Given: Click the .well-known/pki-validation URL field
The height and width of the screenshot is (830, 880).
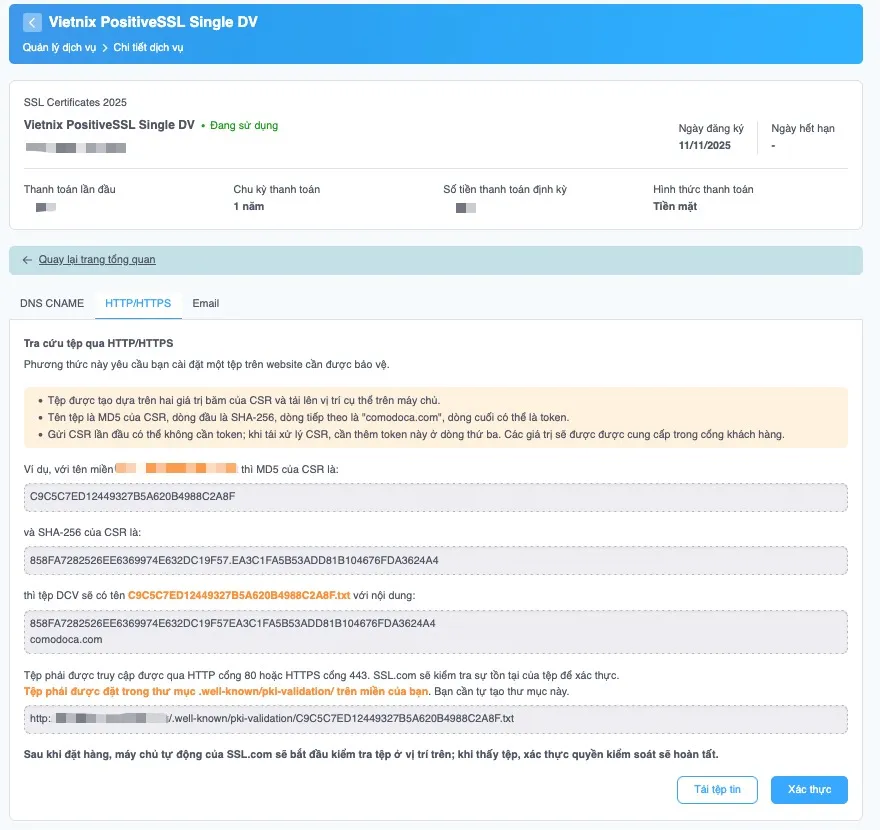Looking at the screenshot, I should 435,719.
